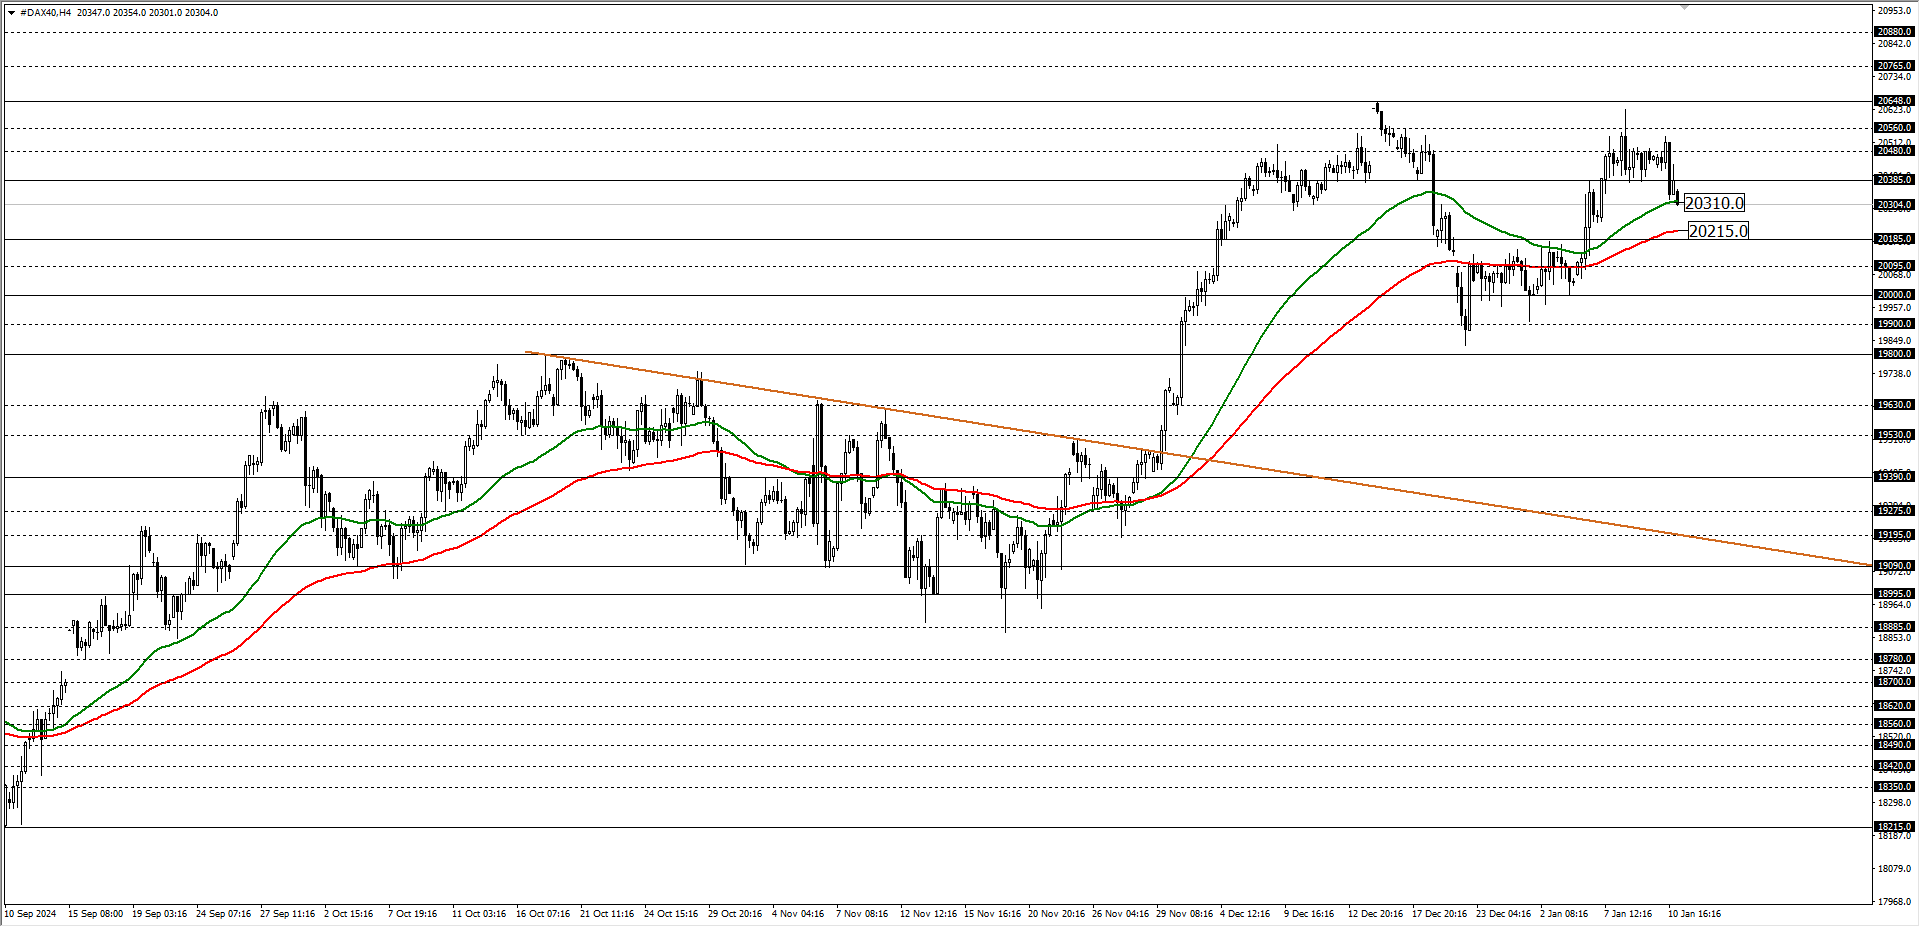
Task: Click the 18350.0 price level label
Action: coord(1894,787)
